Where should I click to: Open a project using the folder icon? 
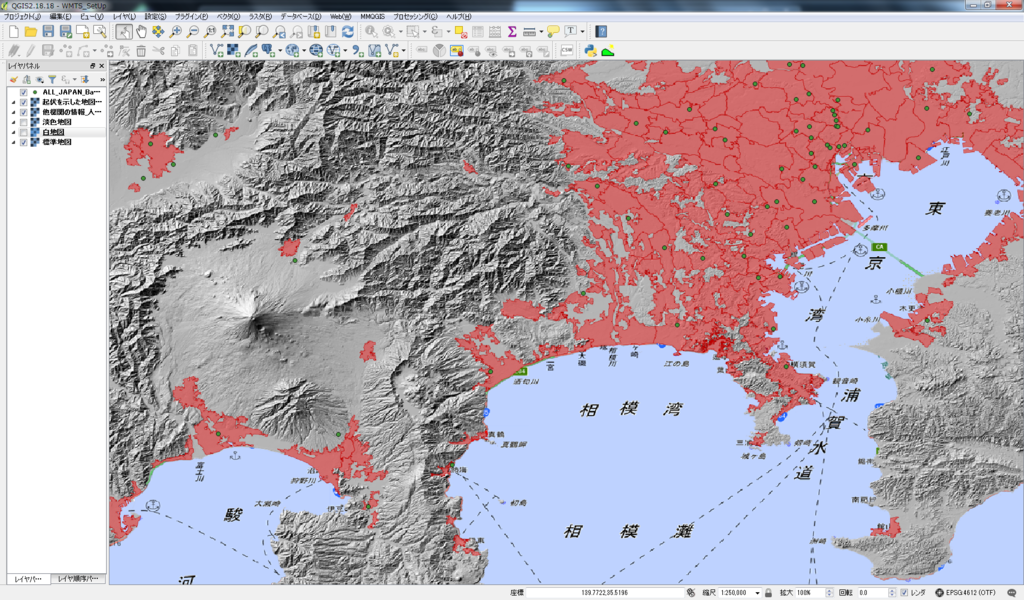click(31, 31)
